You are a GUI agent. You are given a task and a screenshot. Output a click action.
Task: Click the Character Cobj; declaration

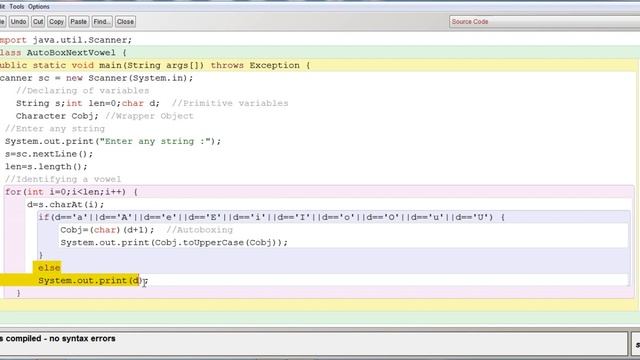(57, 116)
